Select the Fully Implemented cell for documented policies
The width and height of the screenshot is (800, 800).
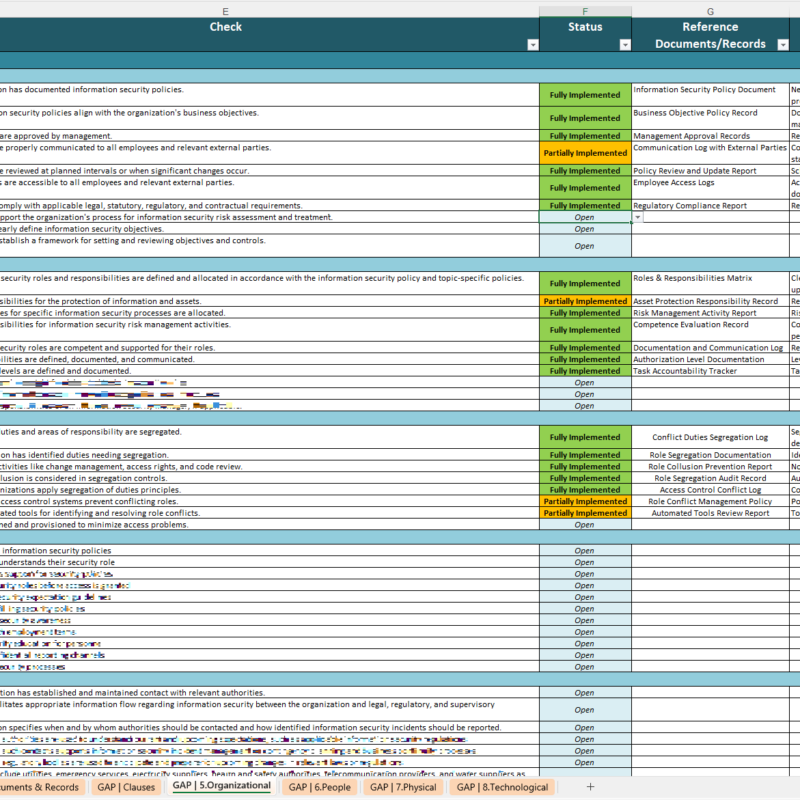coord(584,94)
